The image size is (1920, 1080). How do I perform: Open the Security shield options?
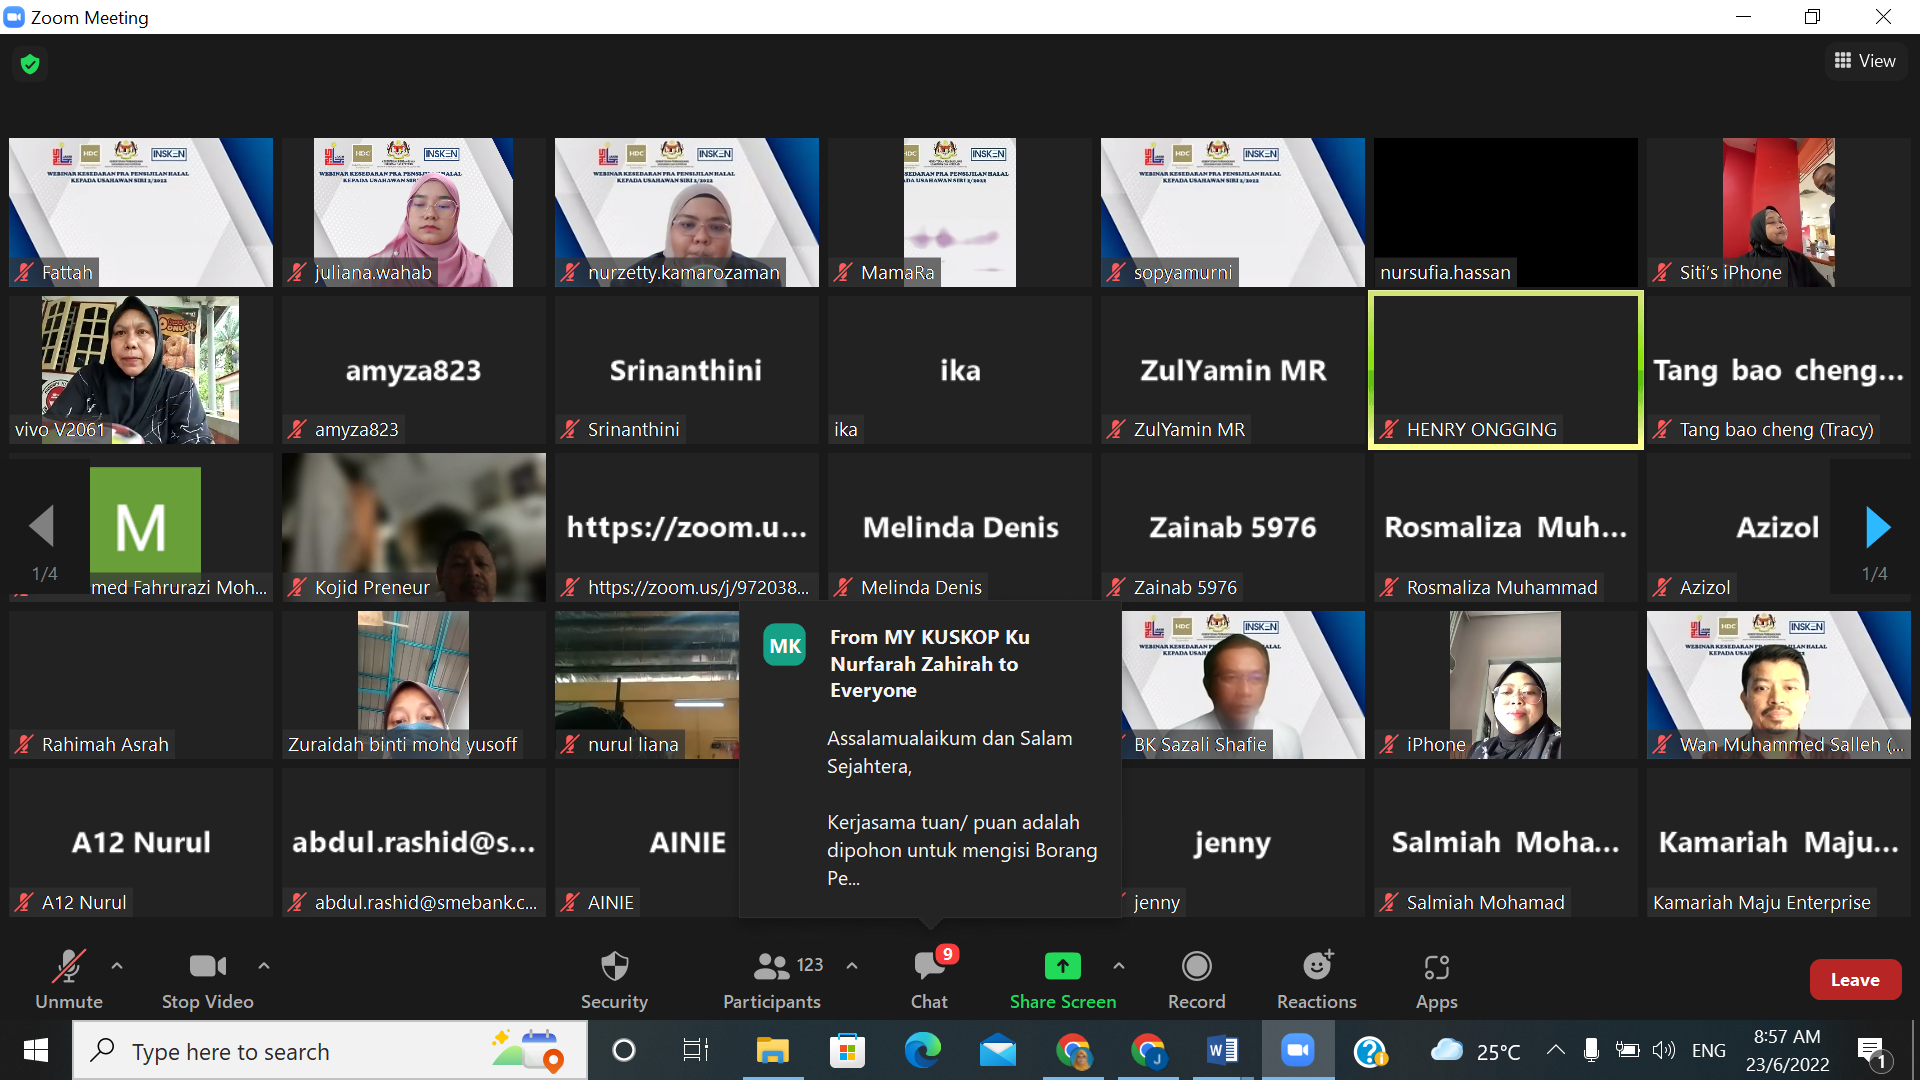click(614, 978)
